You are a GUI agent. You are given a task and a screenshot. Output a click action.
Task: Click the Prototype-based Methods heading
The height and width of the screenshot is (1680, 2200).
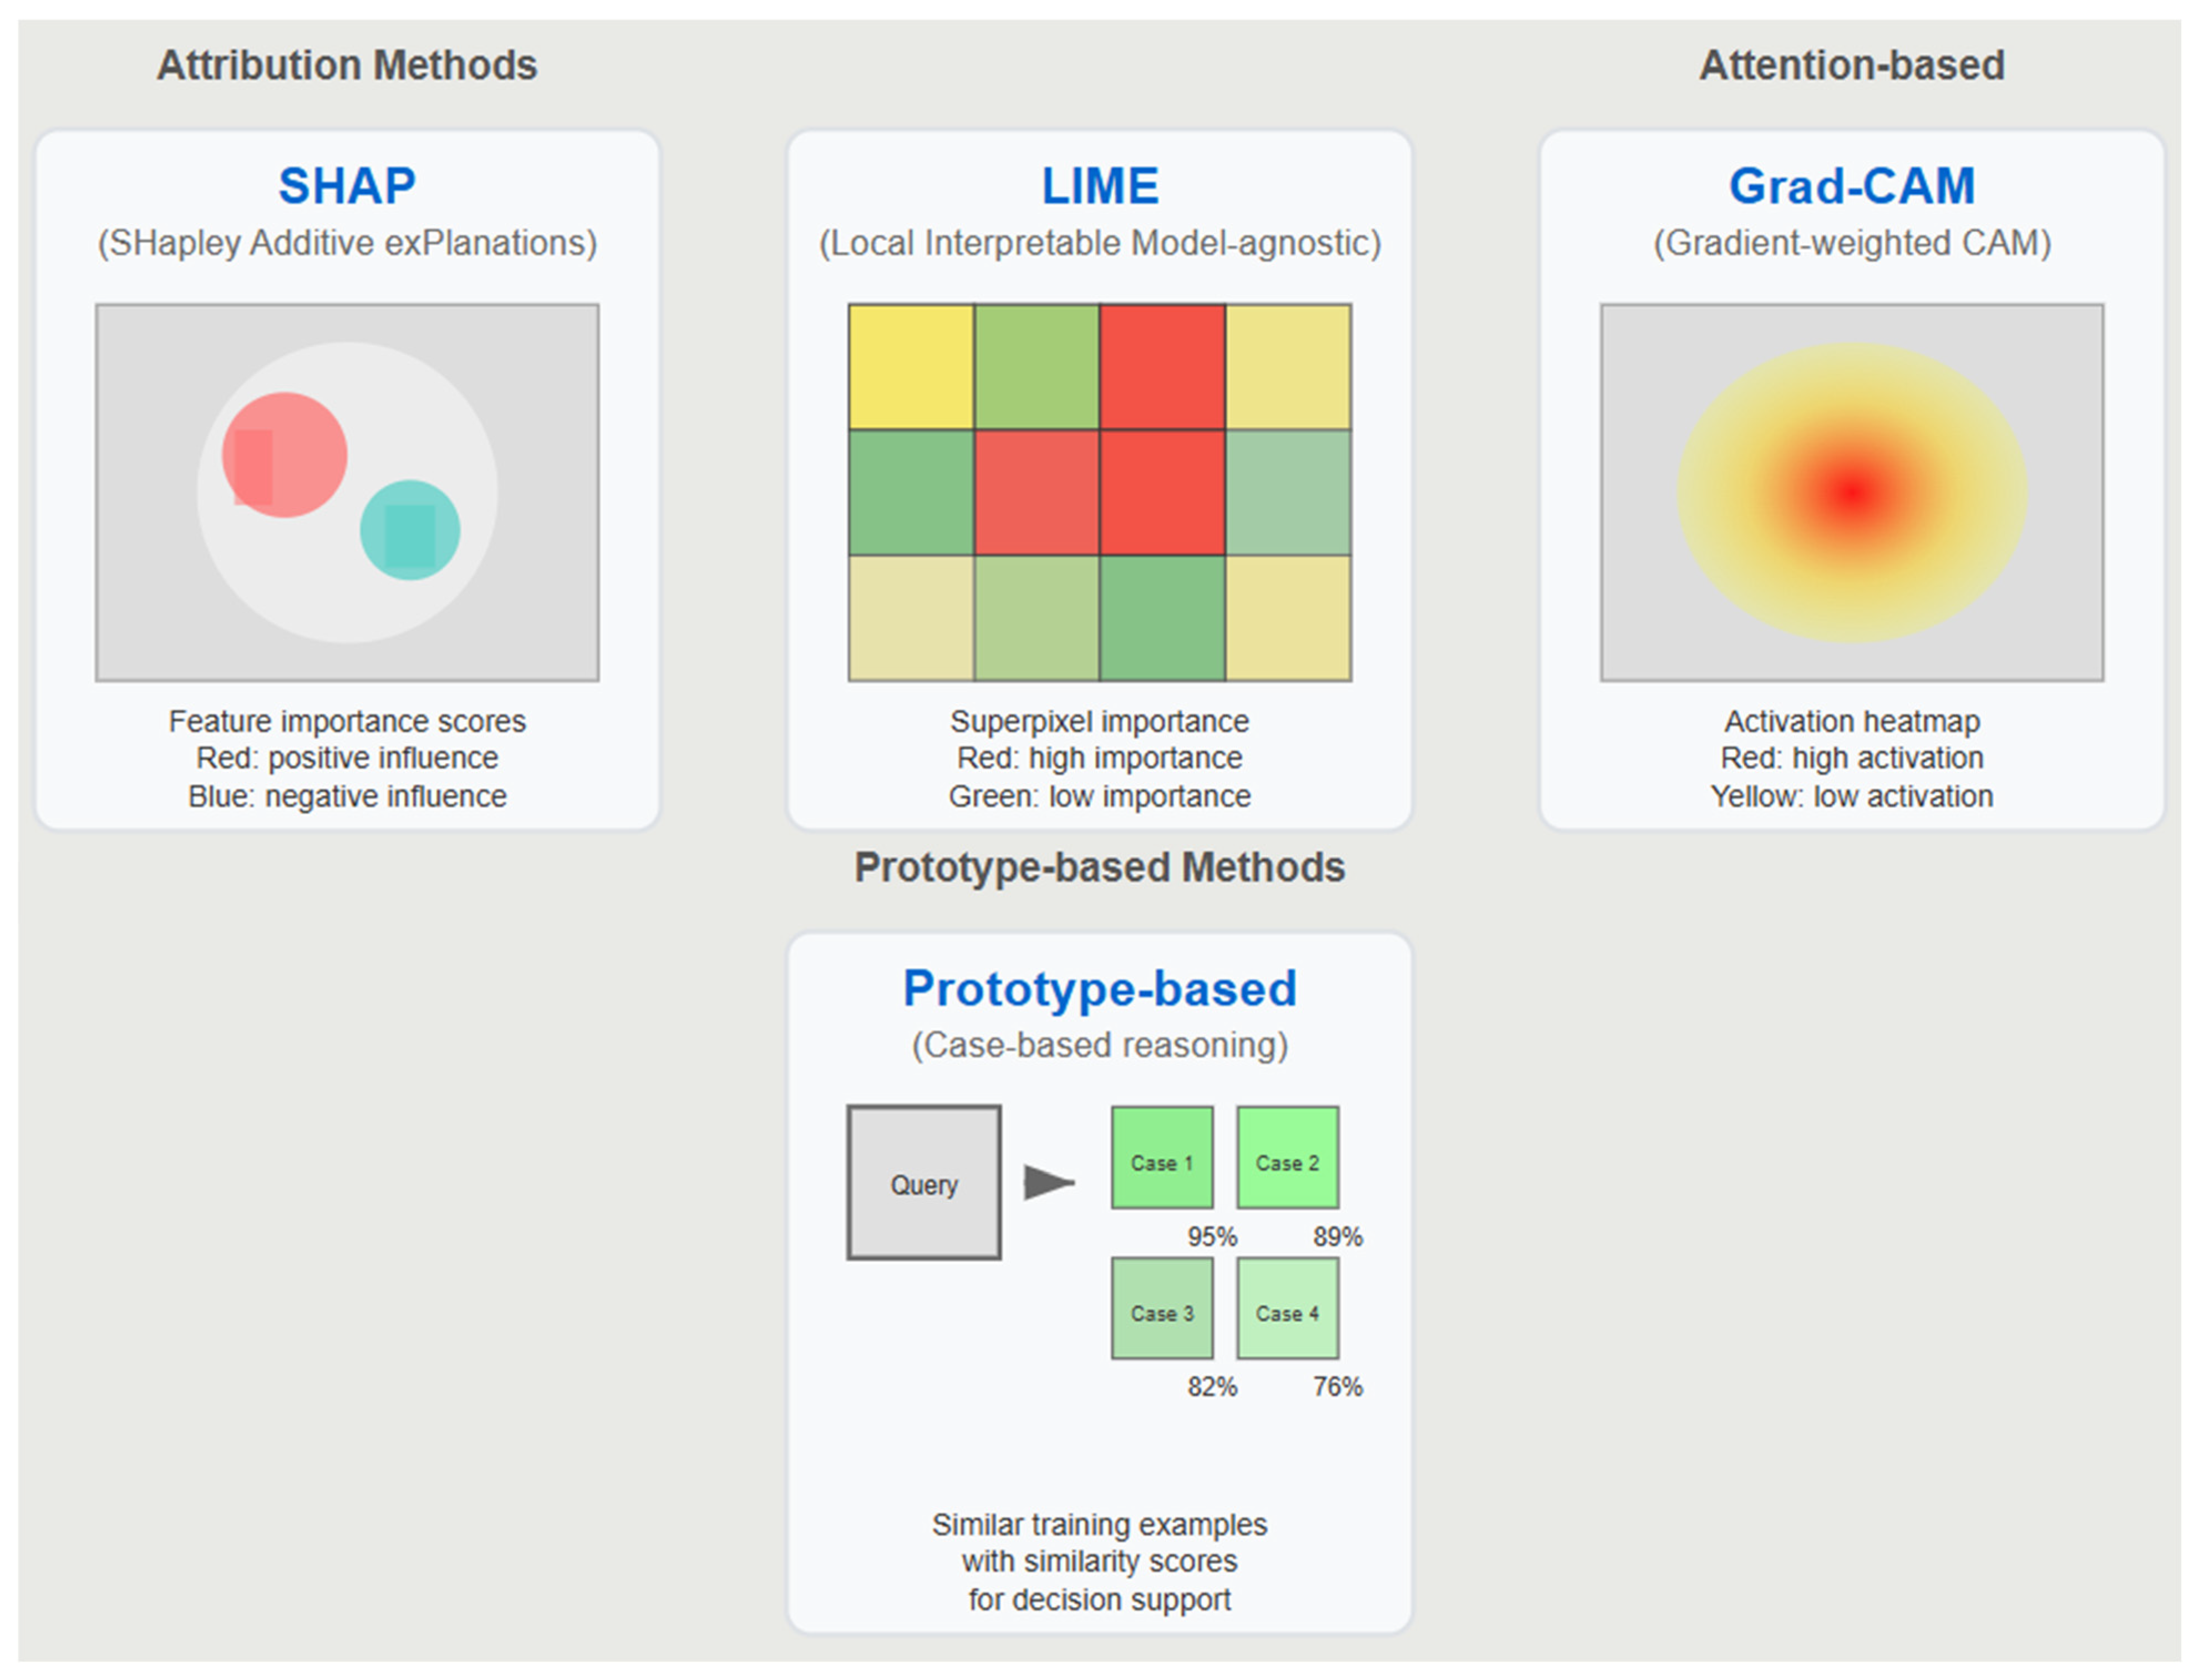[x=1100, y=868]
